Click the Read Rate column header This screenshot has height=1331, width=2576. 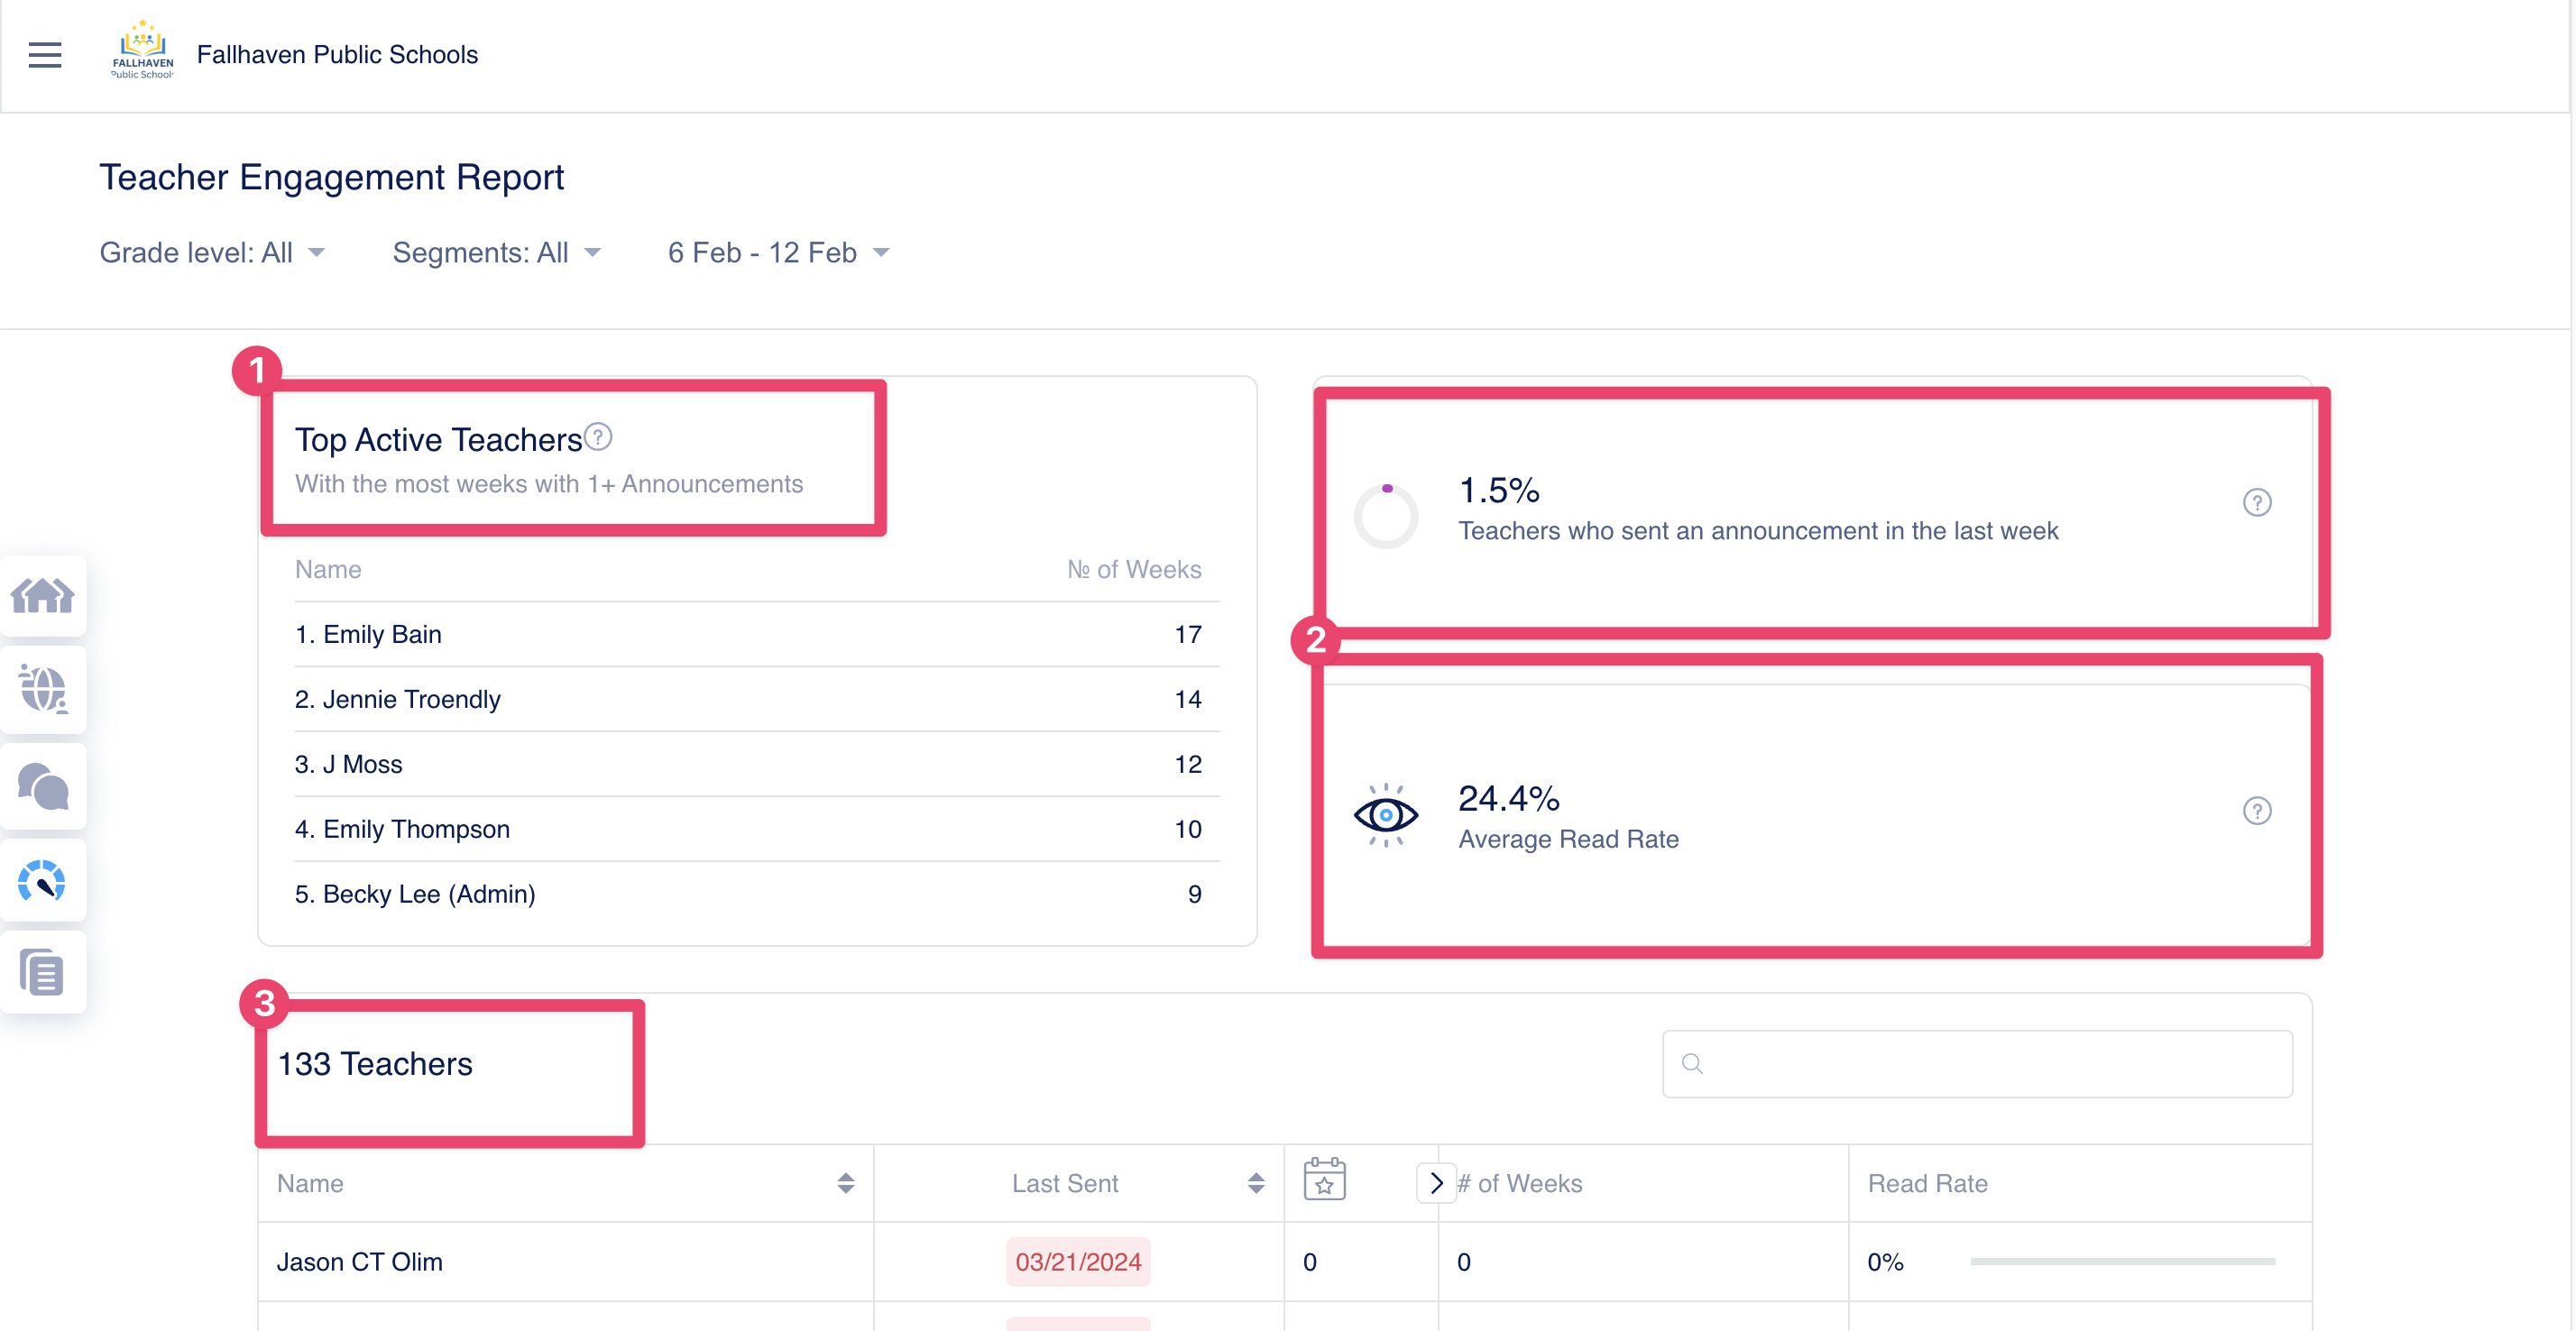point(1927,1183)
